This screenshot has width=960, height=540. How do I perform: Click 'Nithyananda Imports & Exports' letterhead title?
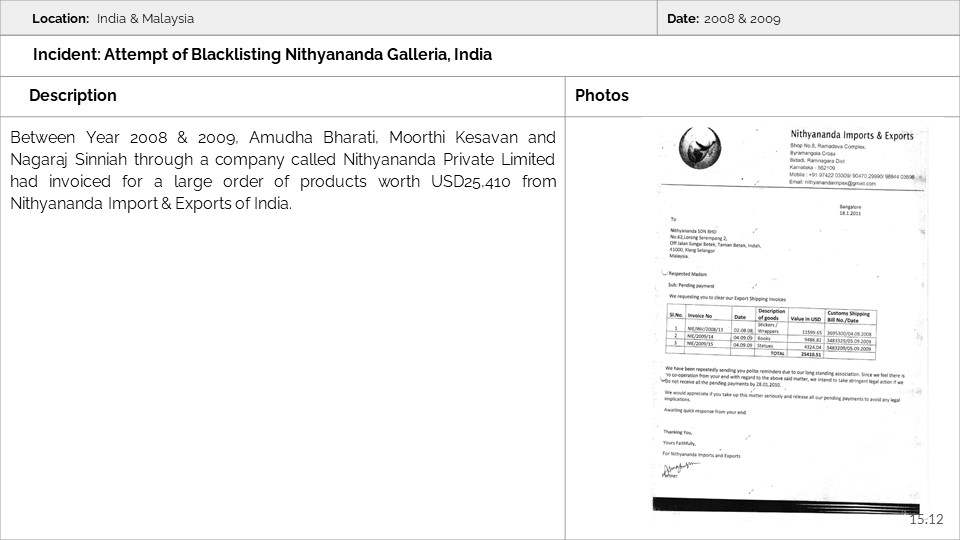pyautogui.click(x=852, y=135)
